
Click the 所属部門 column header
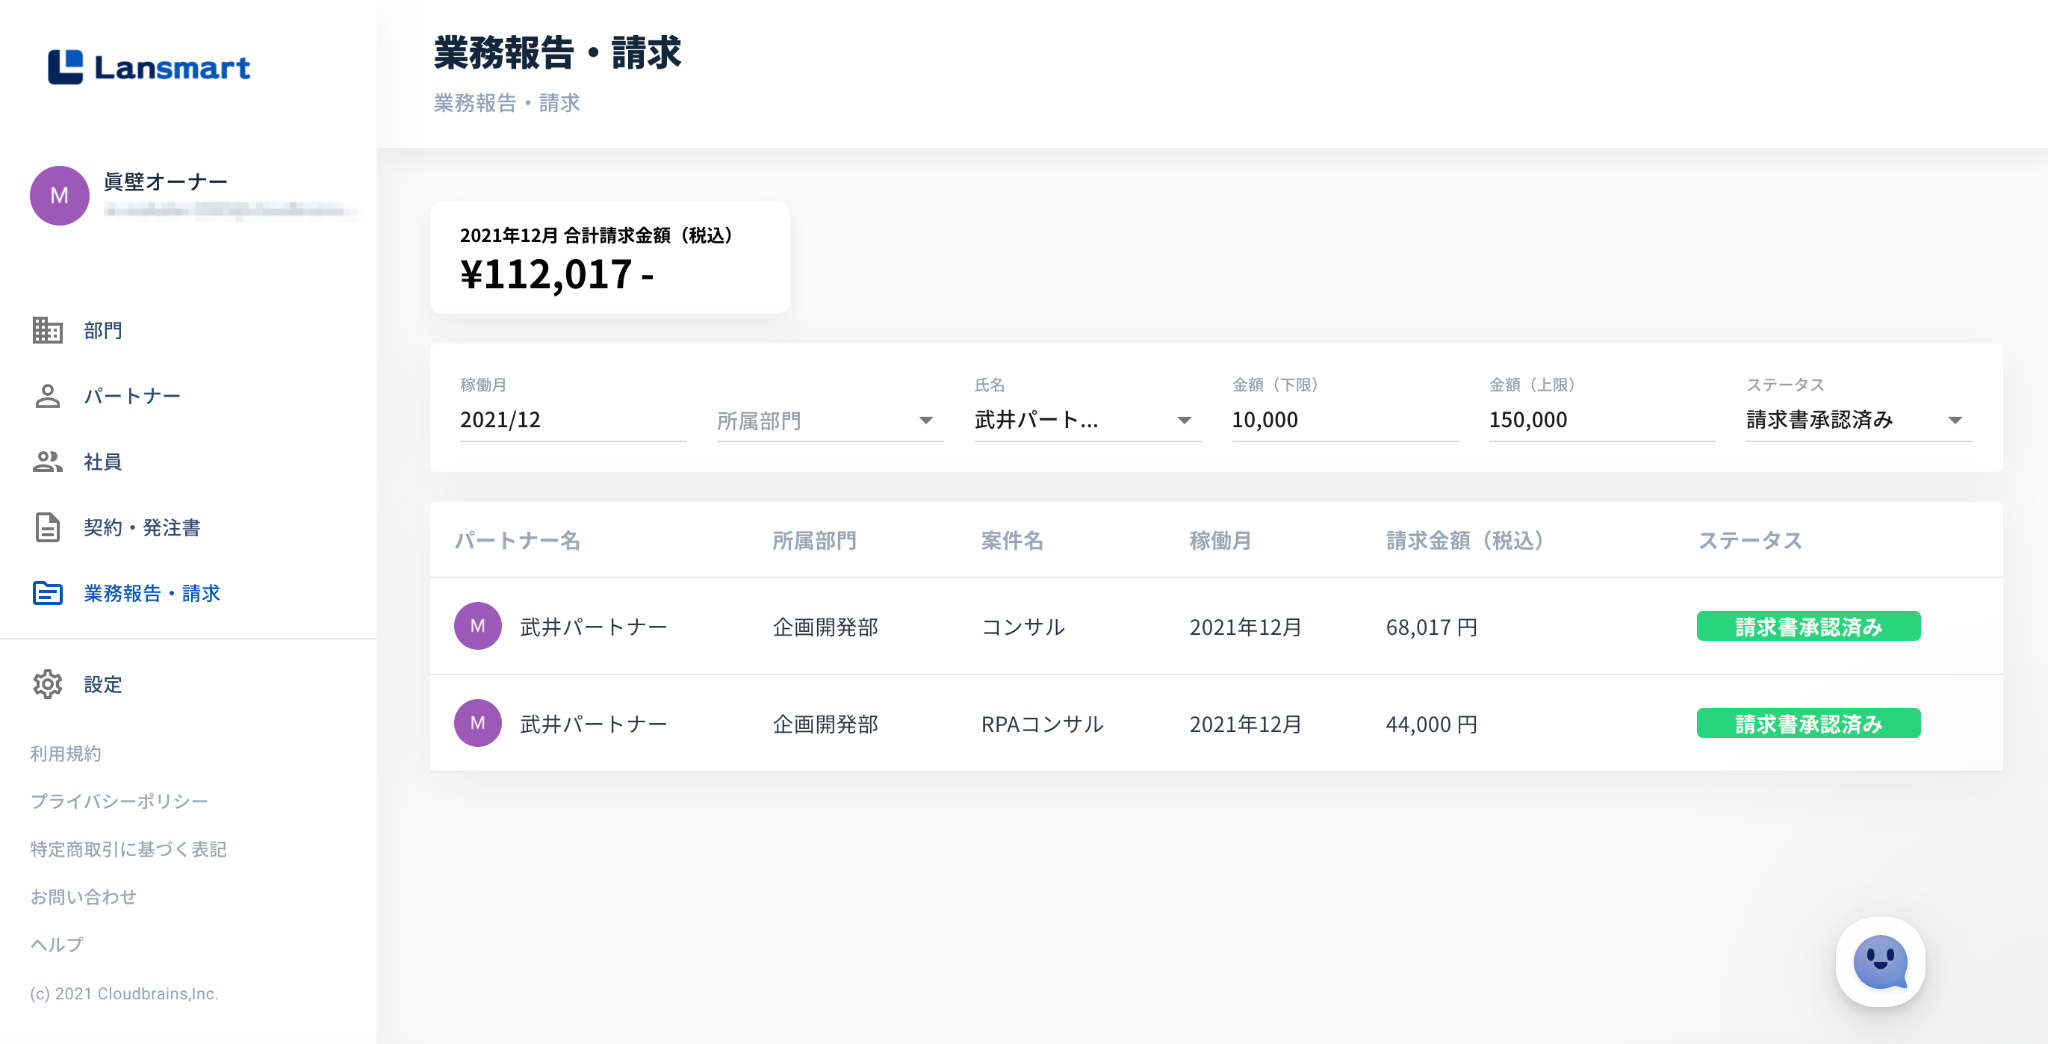click(814, 540)
